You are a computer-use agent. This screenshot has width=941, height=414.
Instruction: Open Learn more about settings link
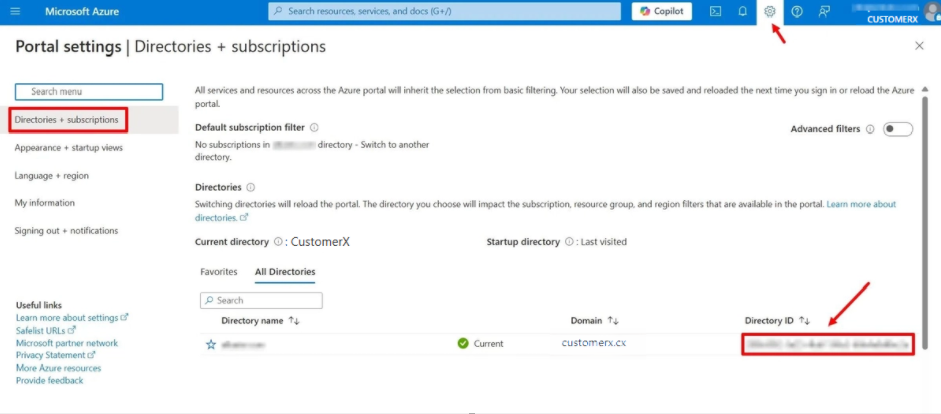pos(73,317)
